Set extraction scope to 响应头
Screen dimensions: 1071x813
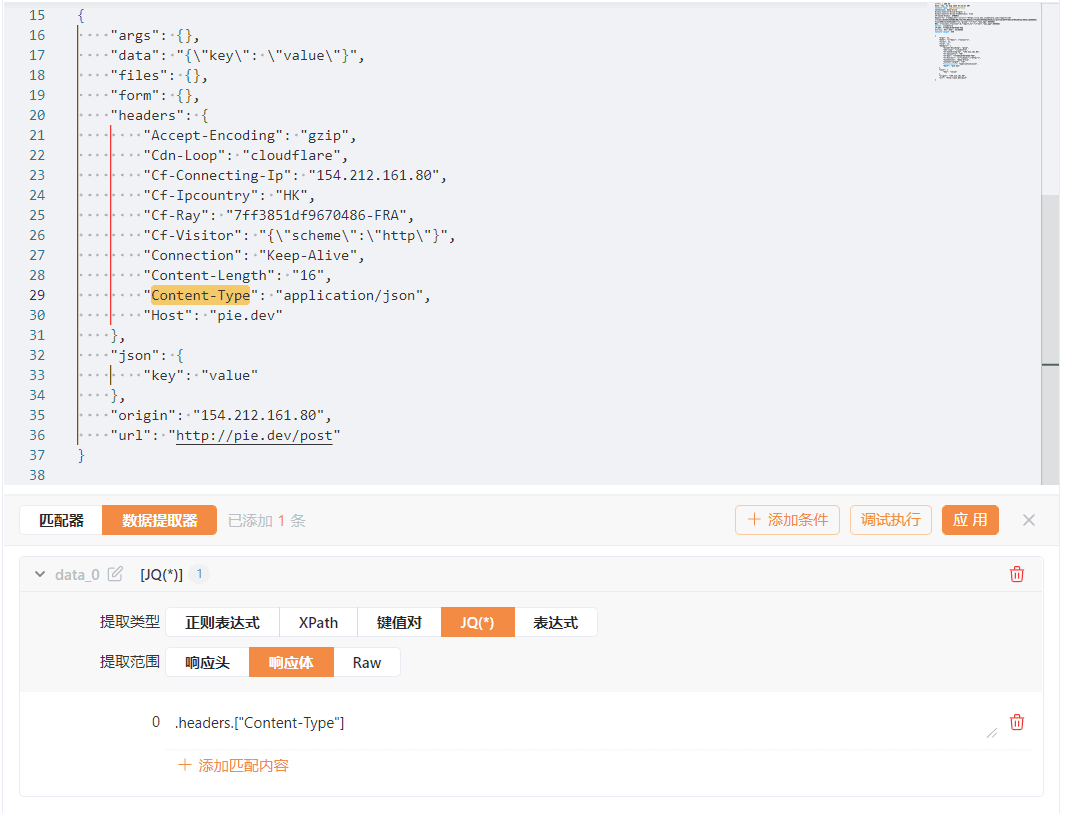tap(207, 662)
